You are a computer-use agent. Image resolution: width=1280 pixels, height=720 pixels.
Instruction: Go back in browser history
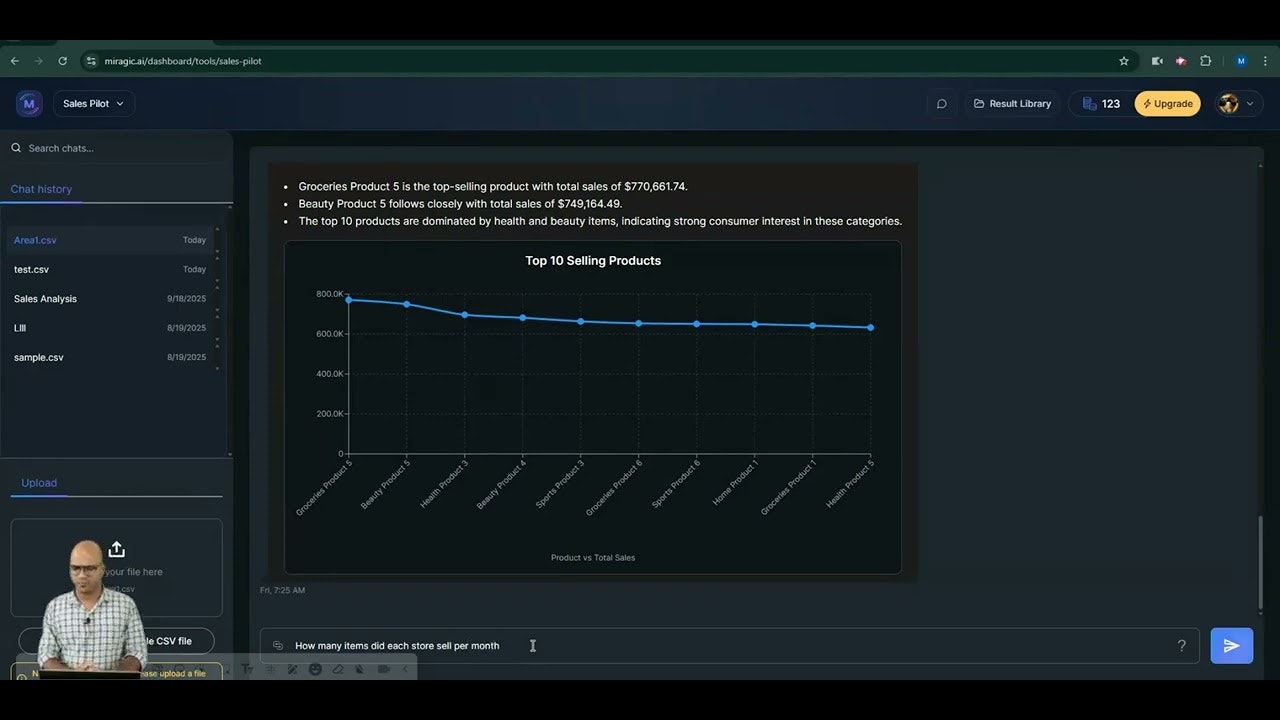(x=15, y=61)
